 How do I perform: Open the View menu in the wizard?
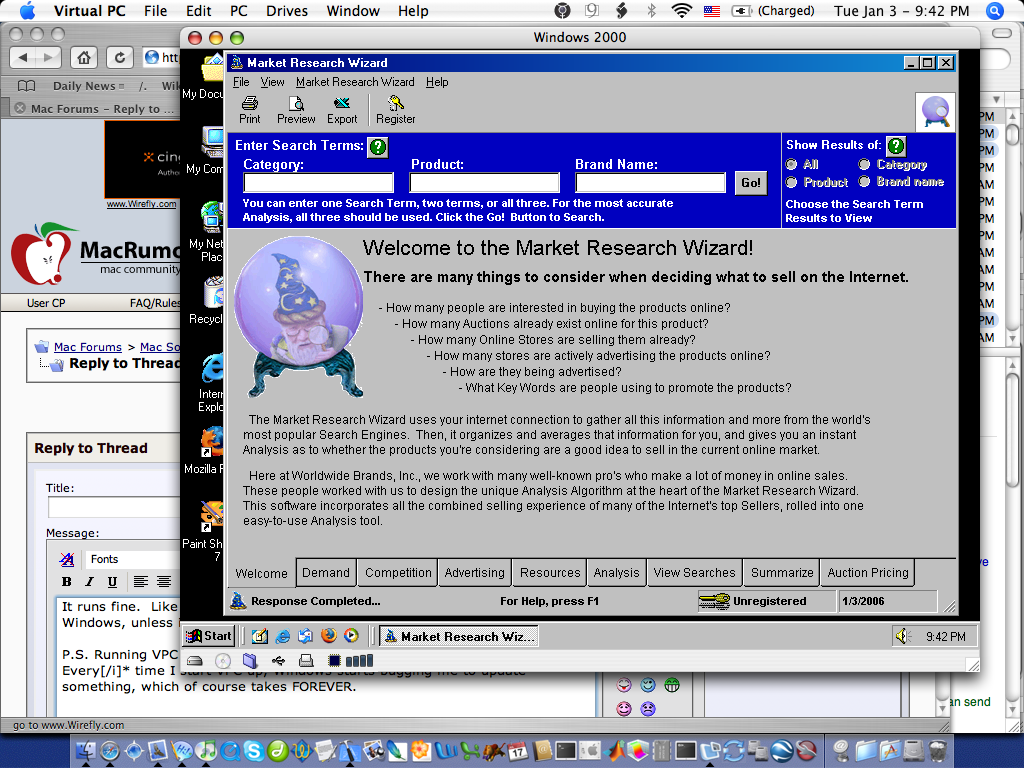point(272,82)
